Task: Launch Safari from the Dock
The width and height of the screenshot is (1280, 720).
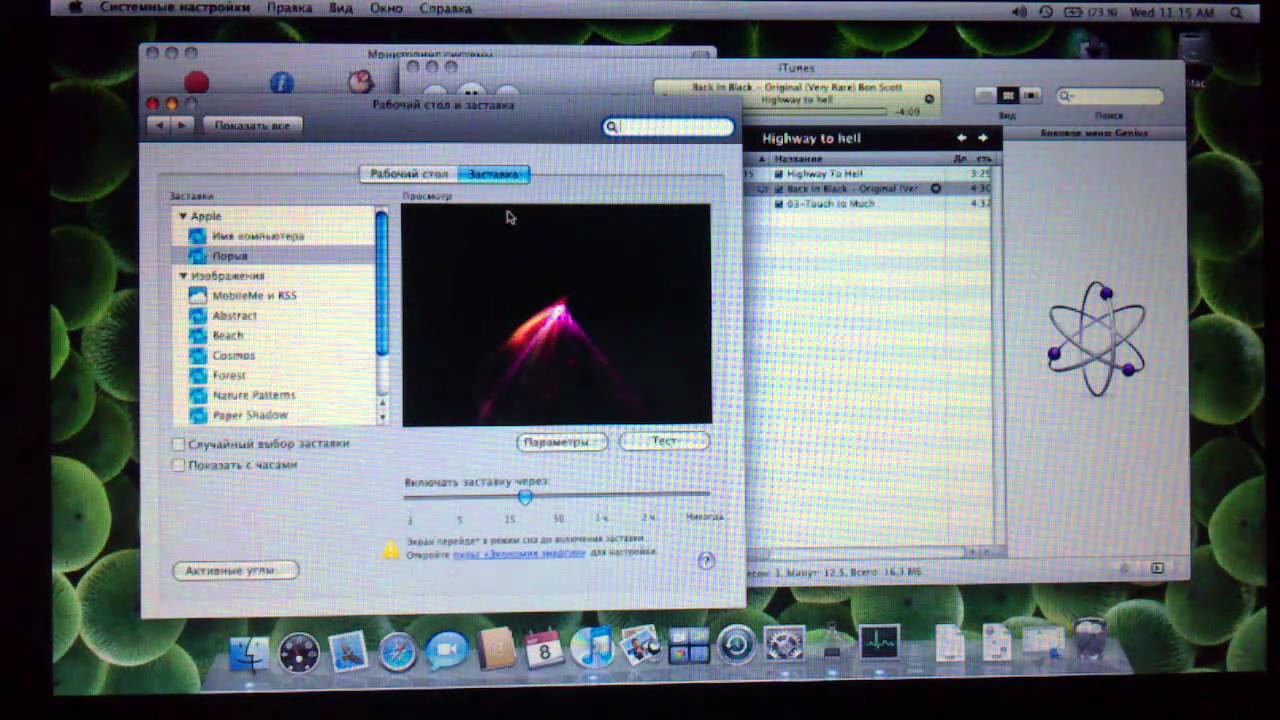Action: tap(397, 652)
